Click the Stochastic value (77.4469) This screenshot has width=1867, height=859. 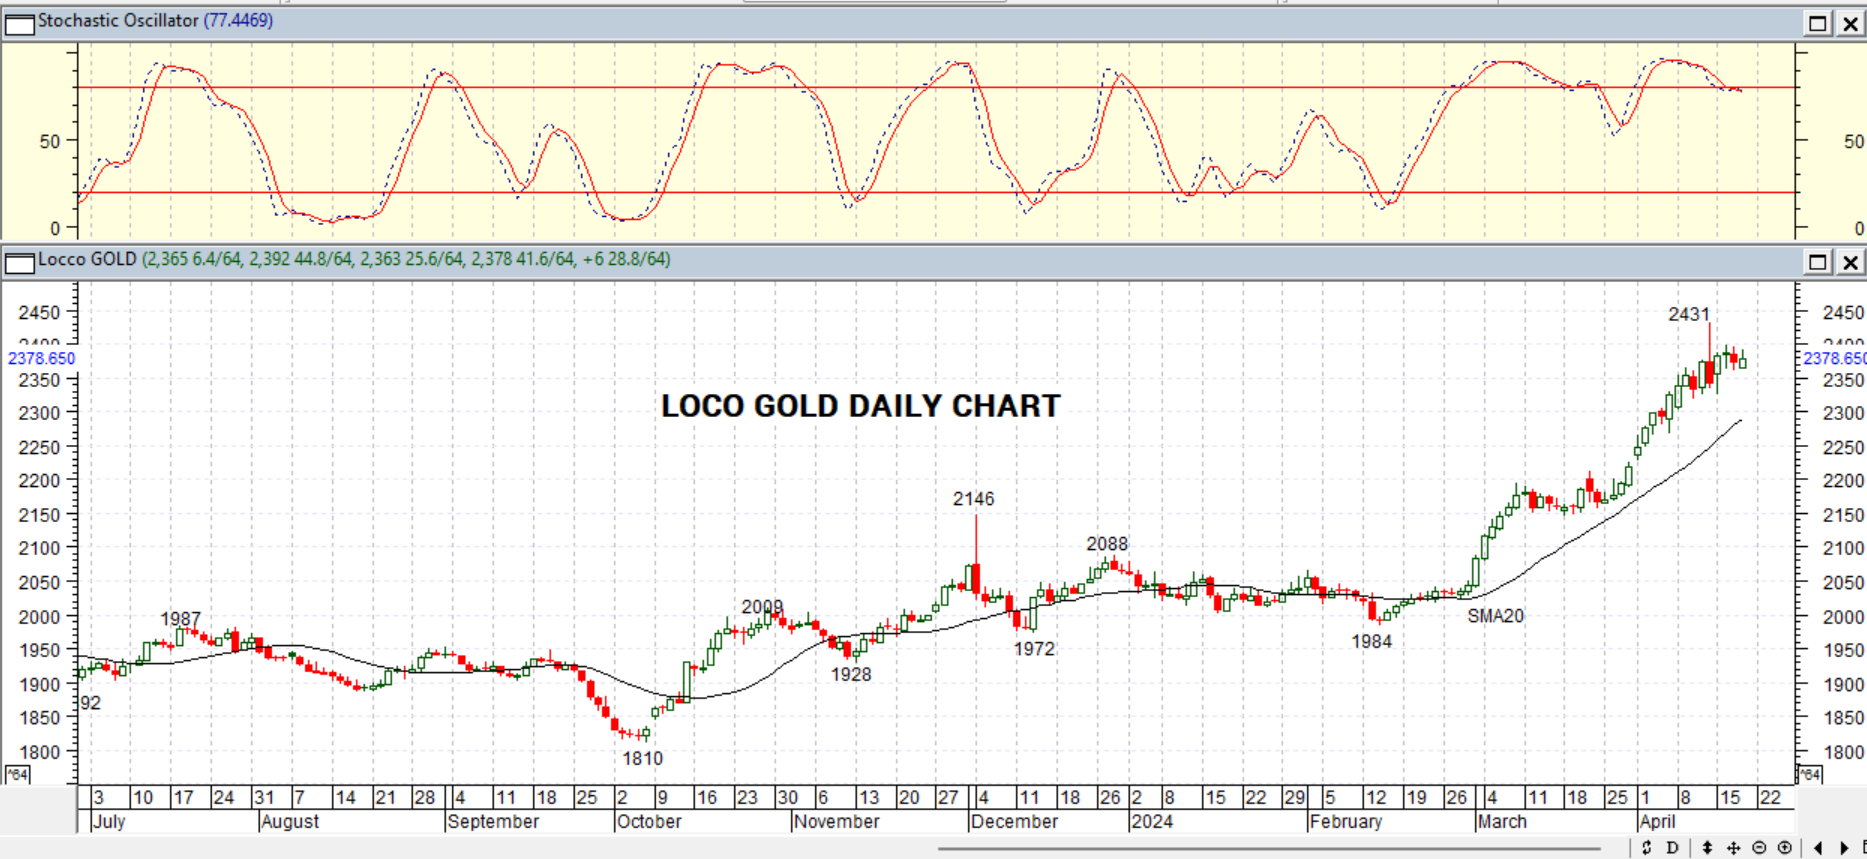point(238,20)
